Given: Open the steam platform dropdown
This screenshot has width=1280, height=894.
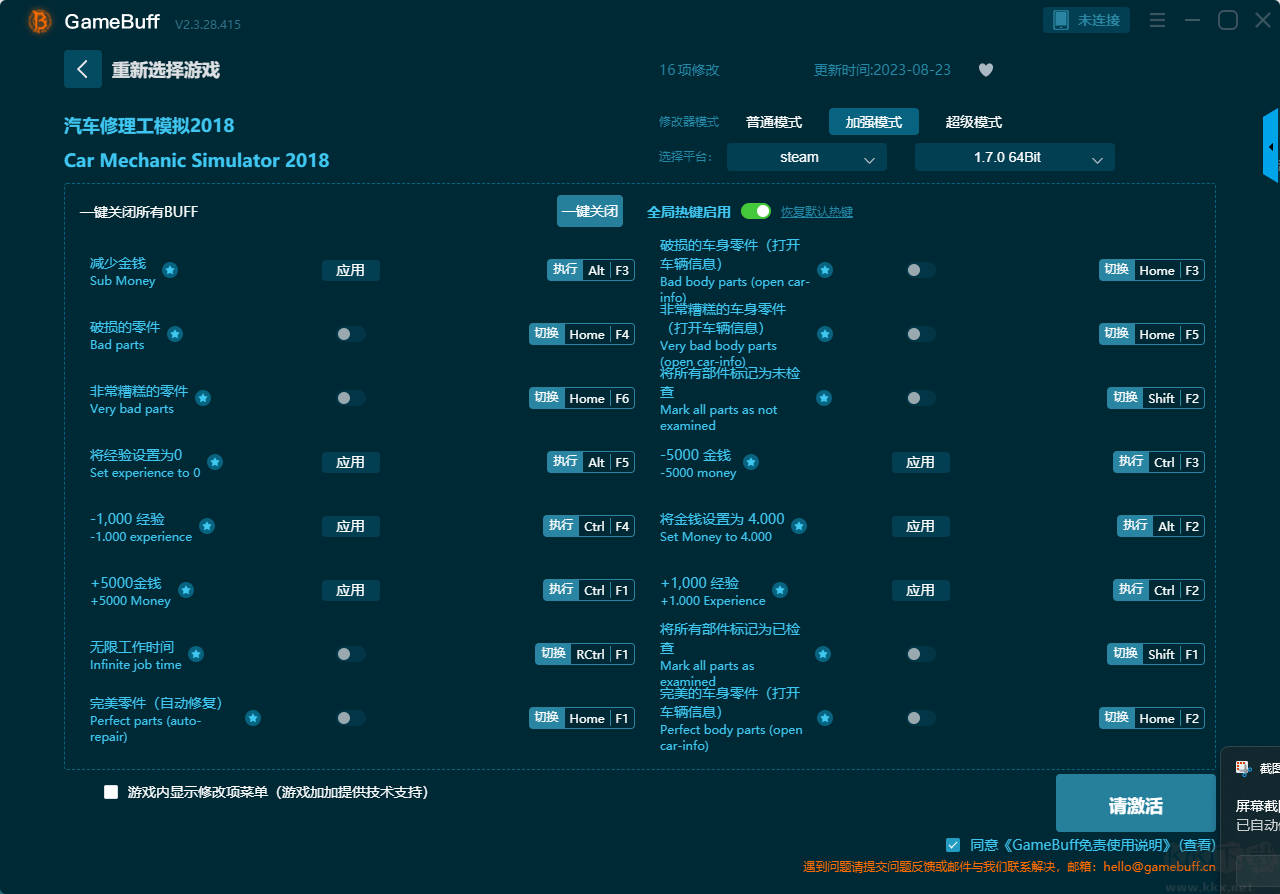Looking at the screenshot, I should coord(807,157).
